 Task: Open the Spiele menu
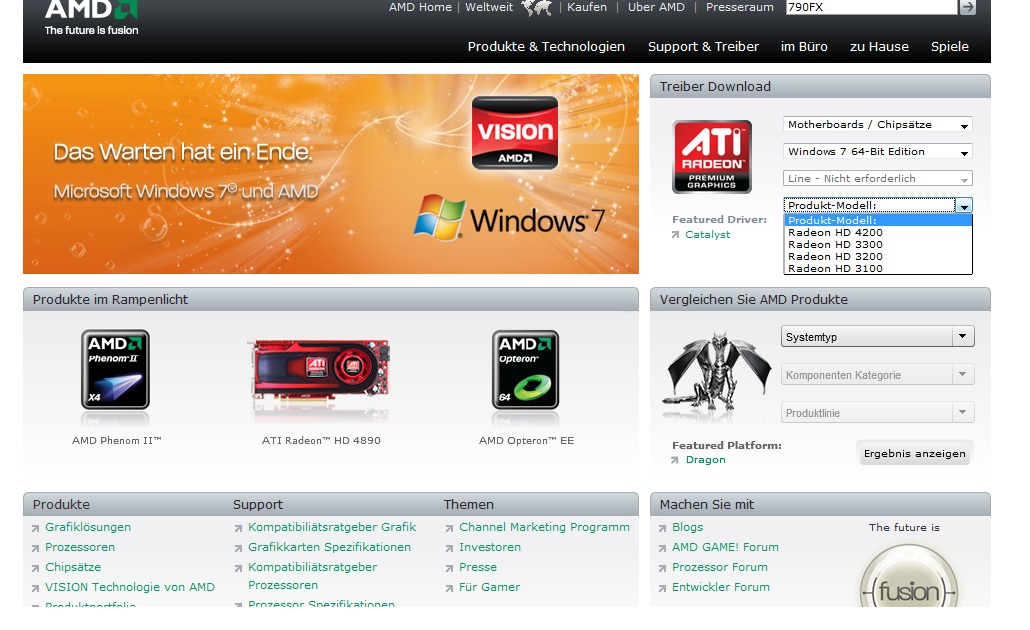coord(949,47)
